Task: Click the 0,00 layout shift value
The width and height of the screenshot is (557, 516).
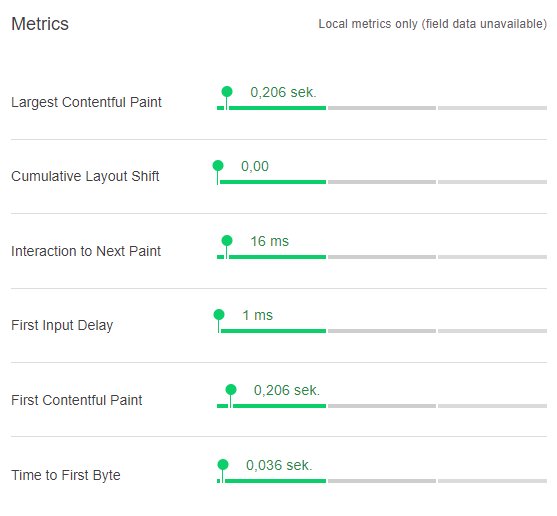Action: 255,166
